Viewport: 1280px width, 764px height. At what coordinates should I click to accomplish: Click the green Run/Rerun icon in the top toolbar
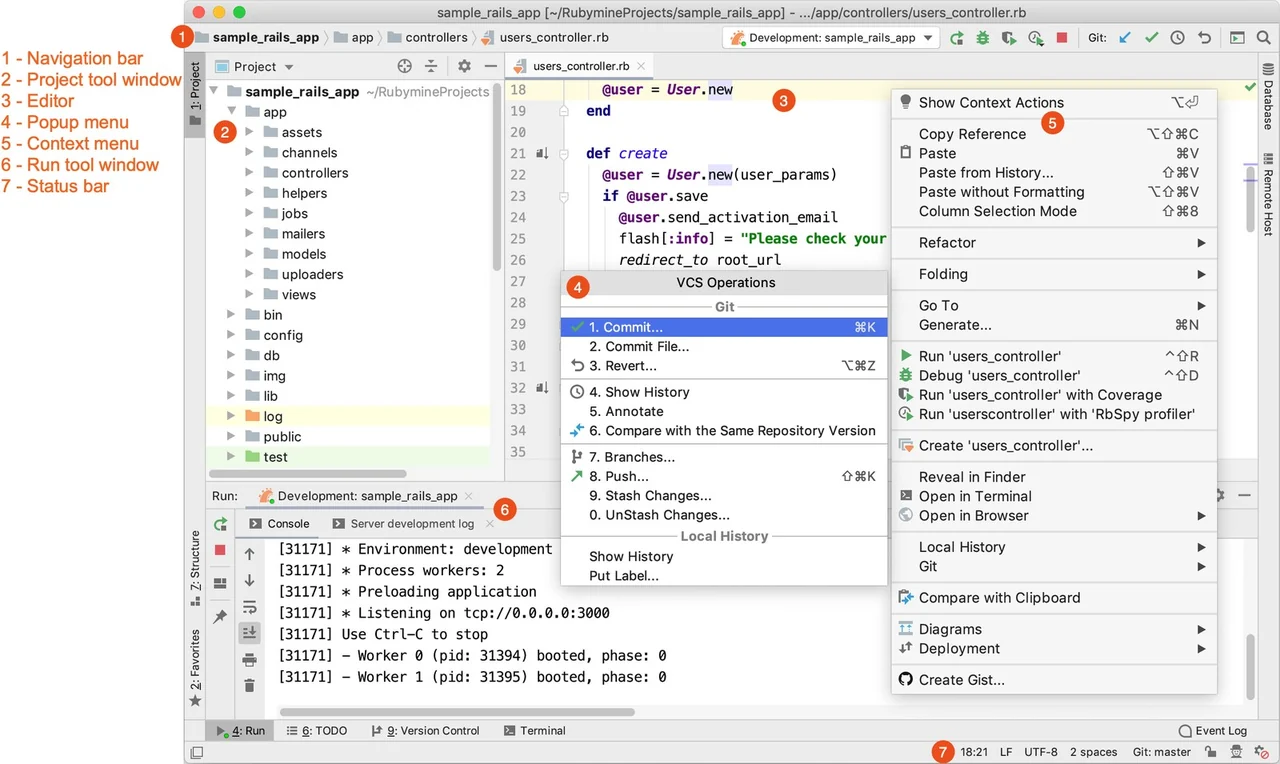[957, 38]
